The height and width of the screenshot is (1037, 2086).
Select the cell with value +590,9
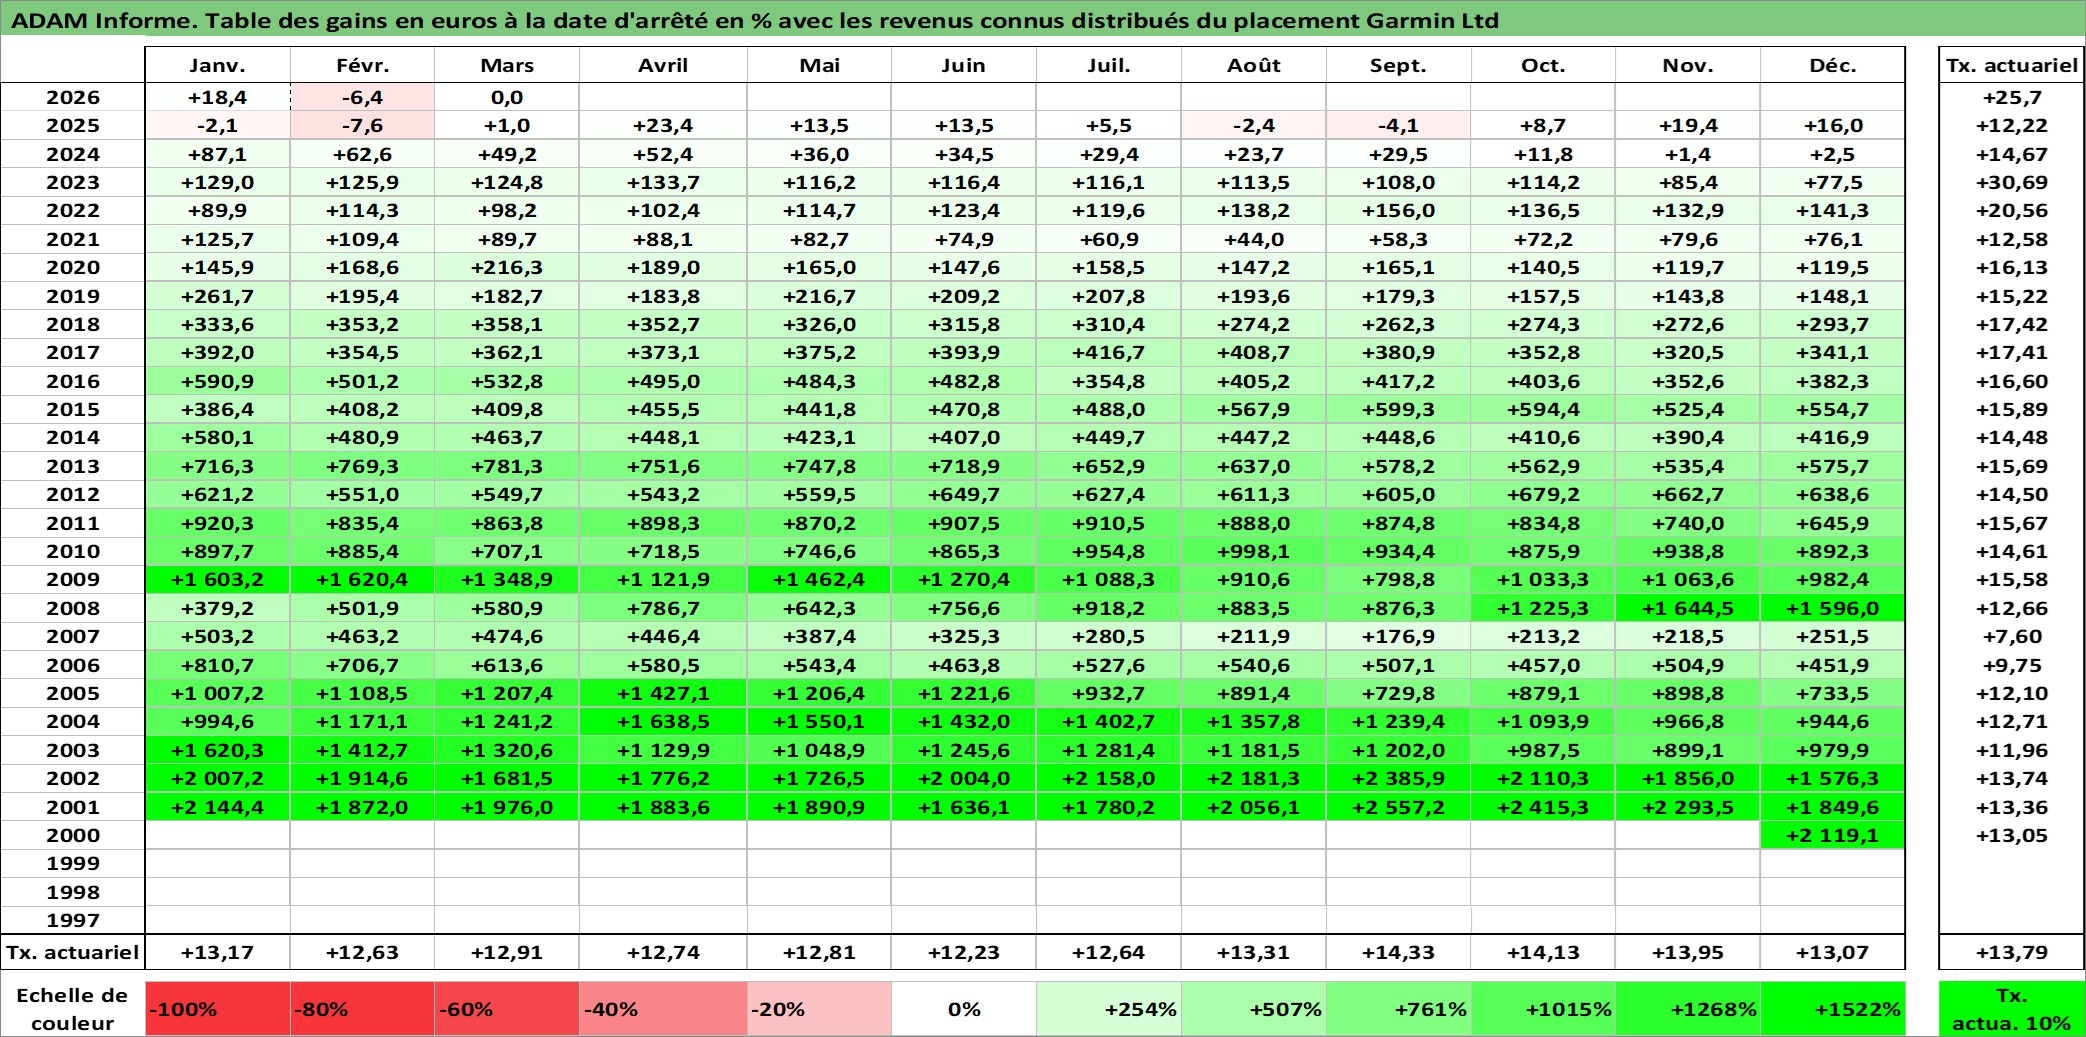coord(218,381)
